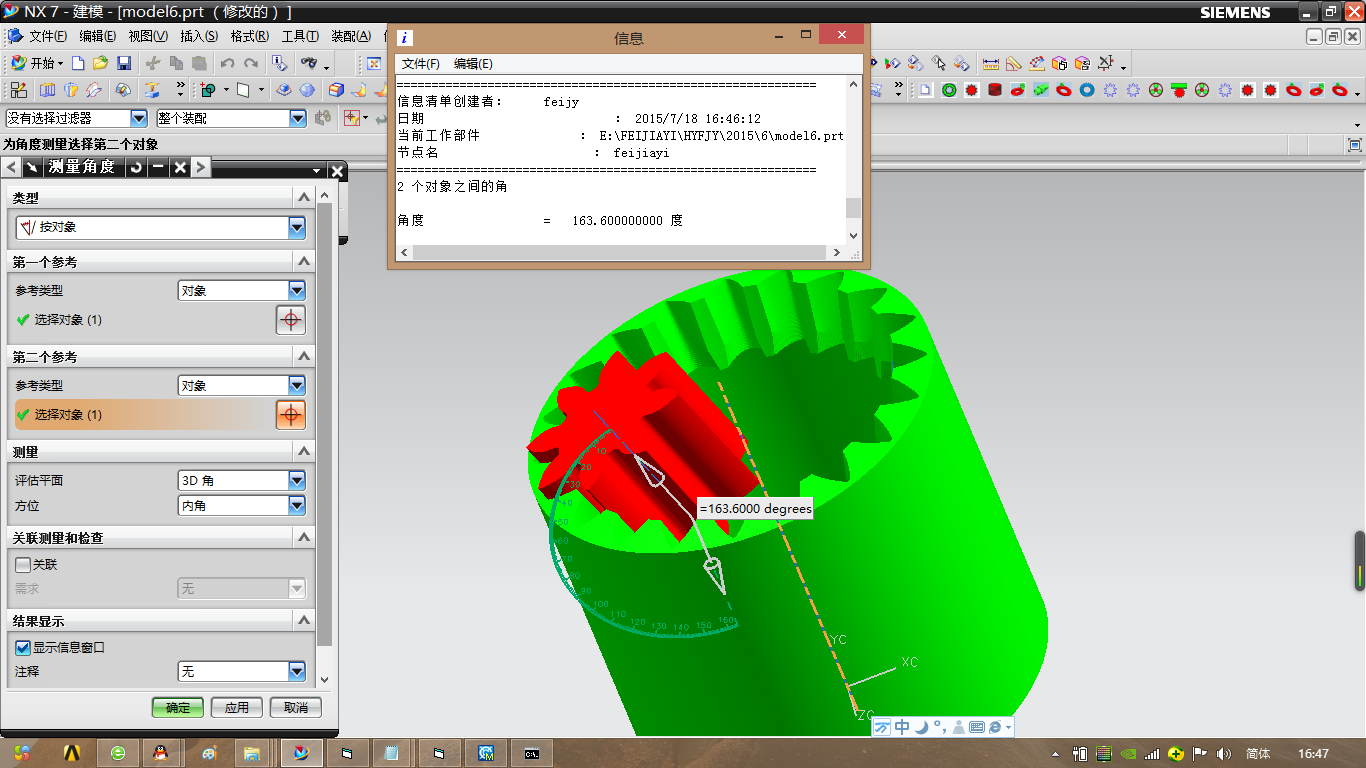This screenshot has width=1366, height=768.
Task: Click the Redo arrow icon
Action: [x=251, y=63]
